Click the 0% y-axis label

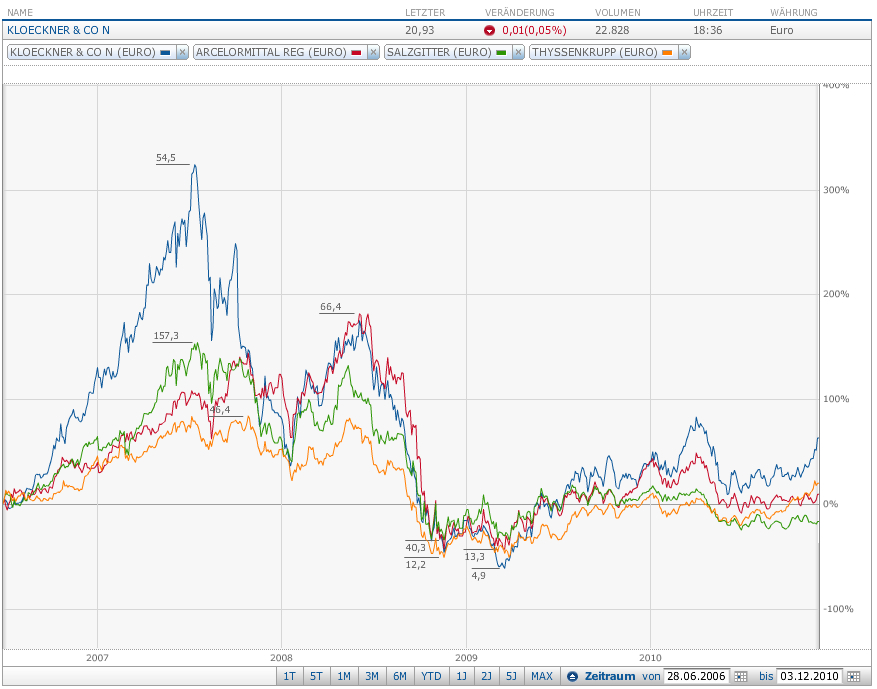(831, 504)
